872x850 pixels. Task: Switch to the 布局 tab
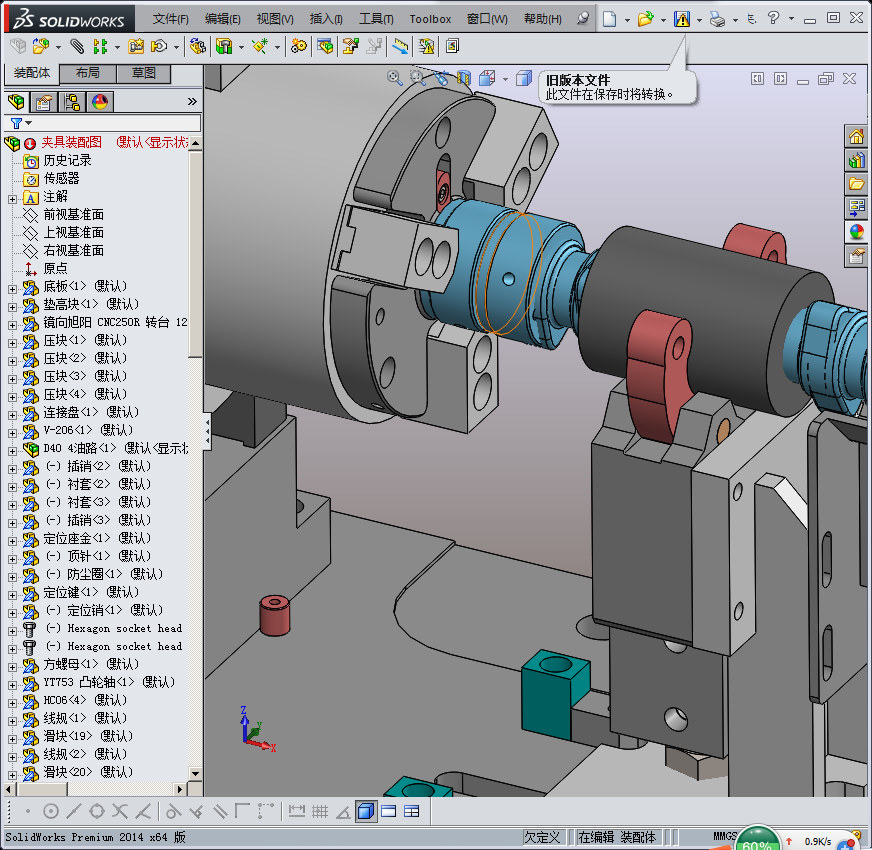point(87,73)
